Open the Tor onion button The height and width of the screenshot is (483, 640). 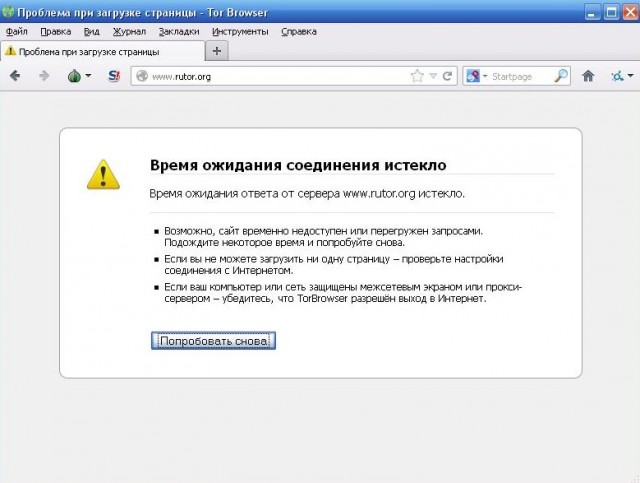pyautogui.click(x=74, y=76)
